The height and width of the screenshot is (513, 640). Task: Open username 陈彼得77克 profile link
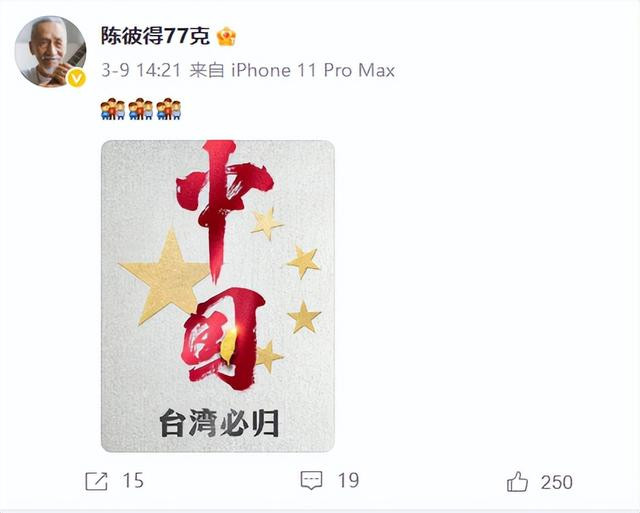[x=155, y=36]
